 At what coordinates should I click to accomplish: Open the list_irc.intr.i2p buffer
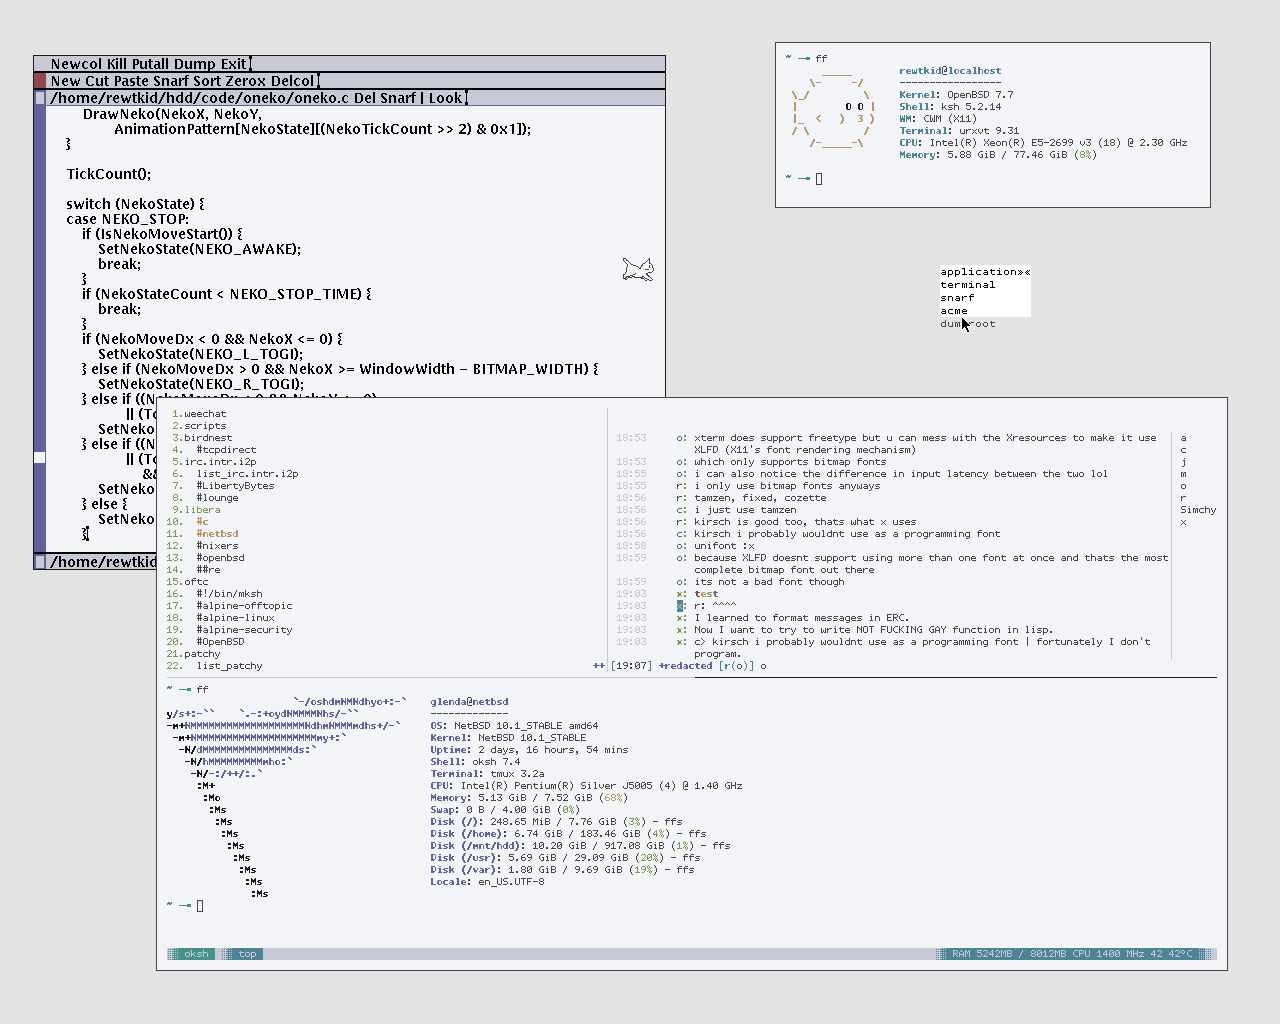pyautogui.click(x=247, y=474)
